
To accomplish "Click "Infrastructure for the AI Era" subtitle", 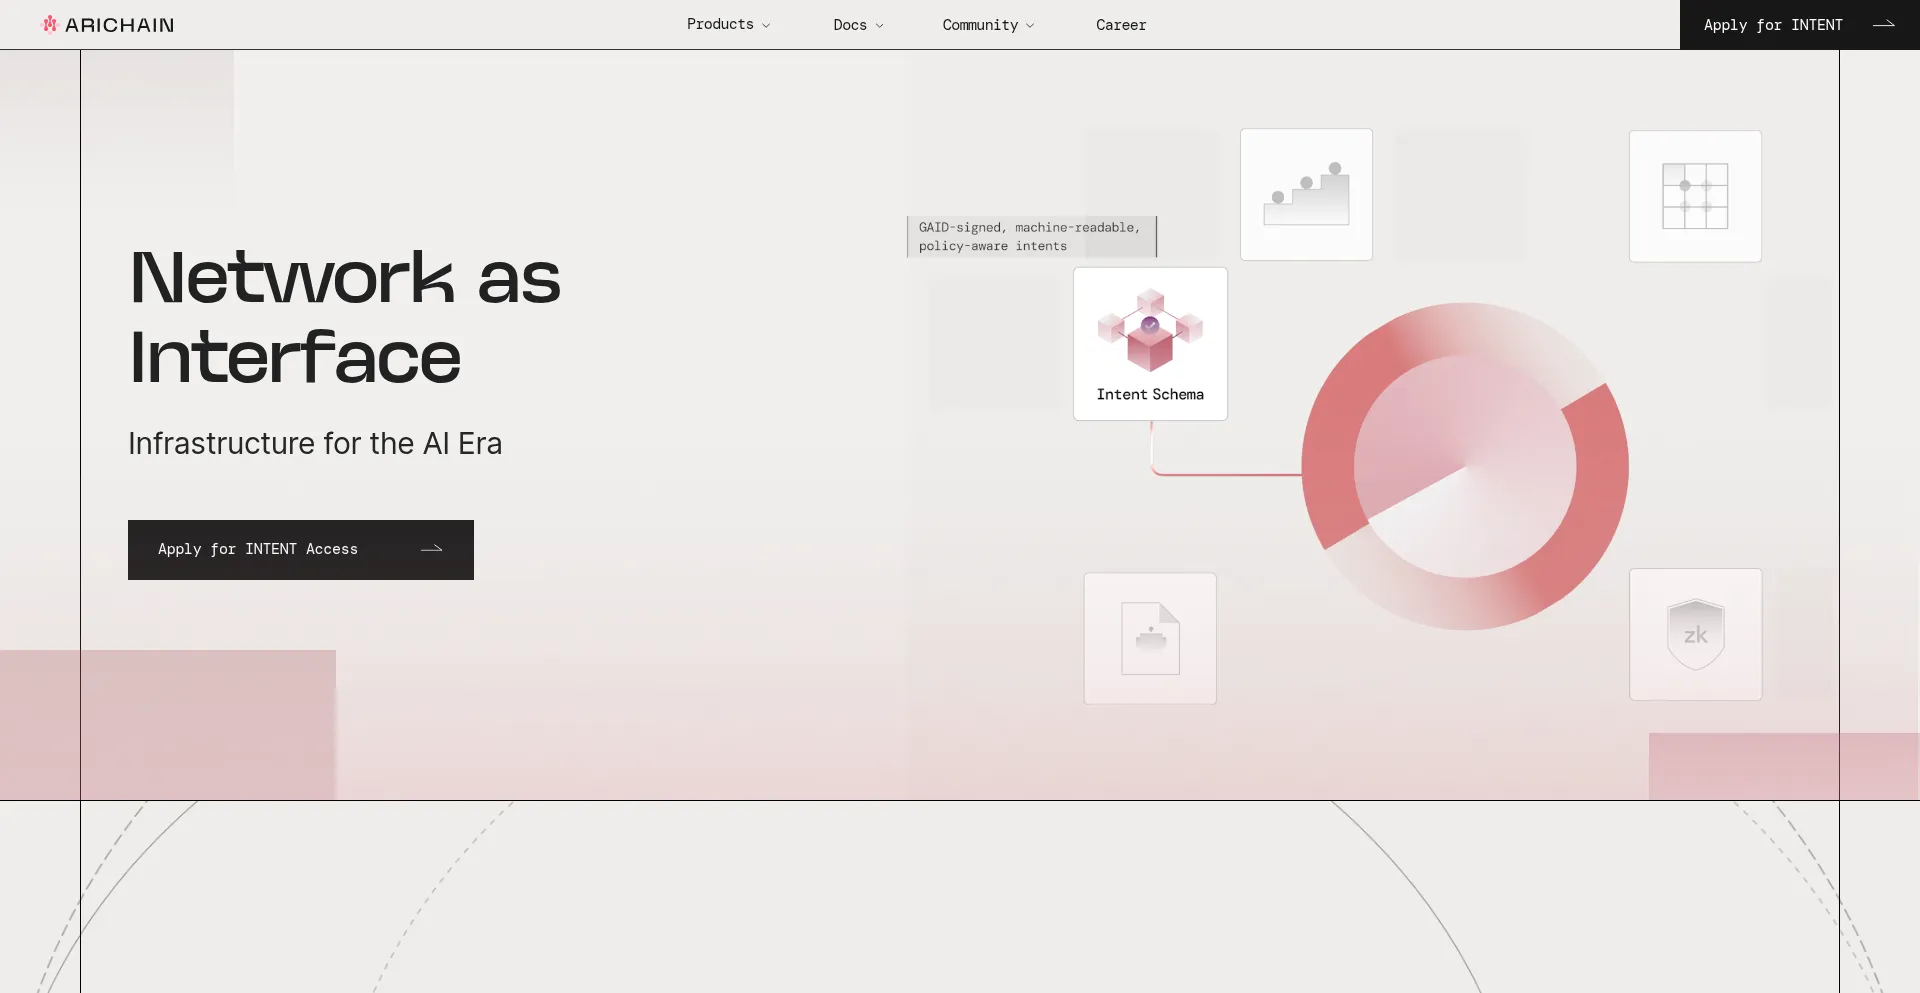I will tap(315, 443).
